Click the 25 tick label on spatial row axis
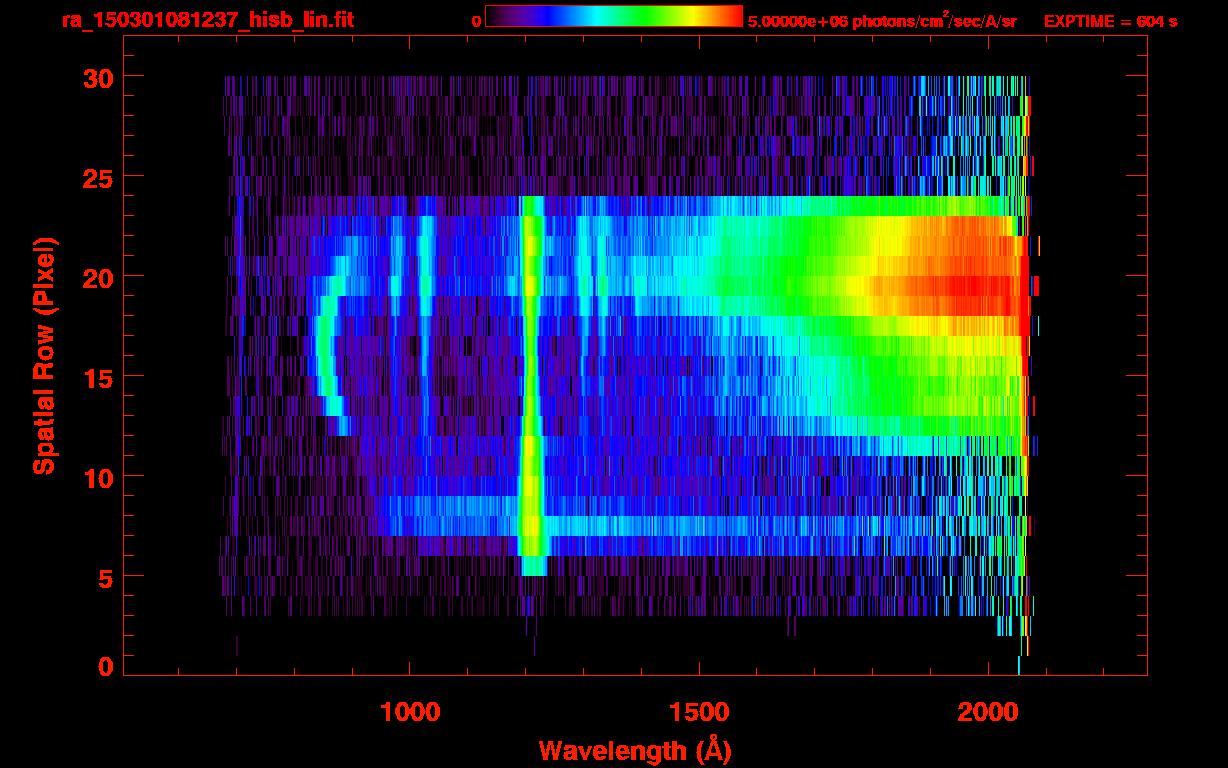1228x768 pixels. coord(98,177)
